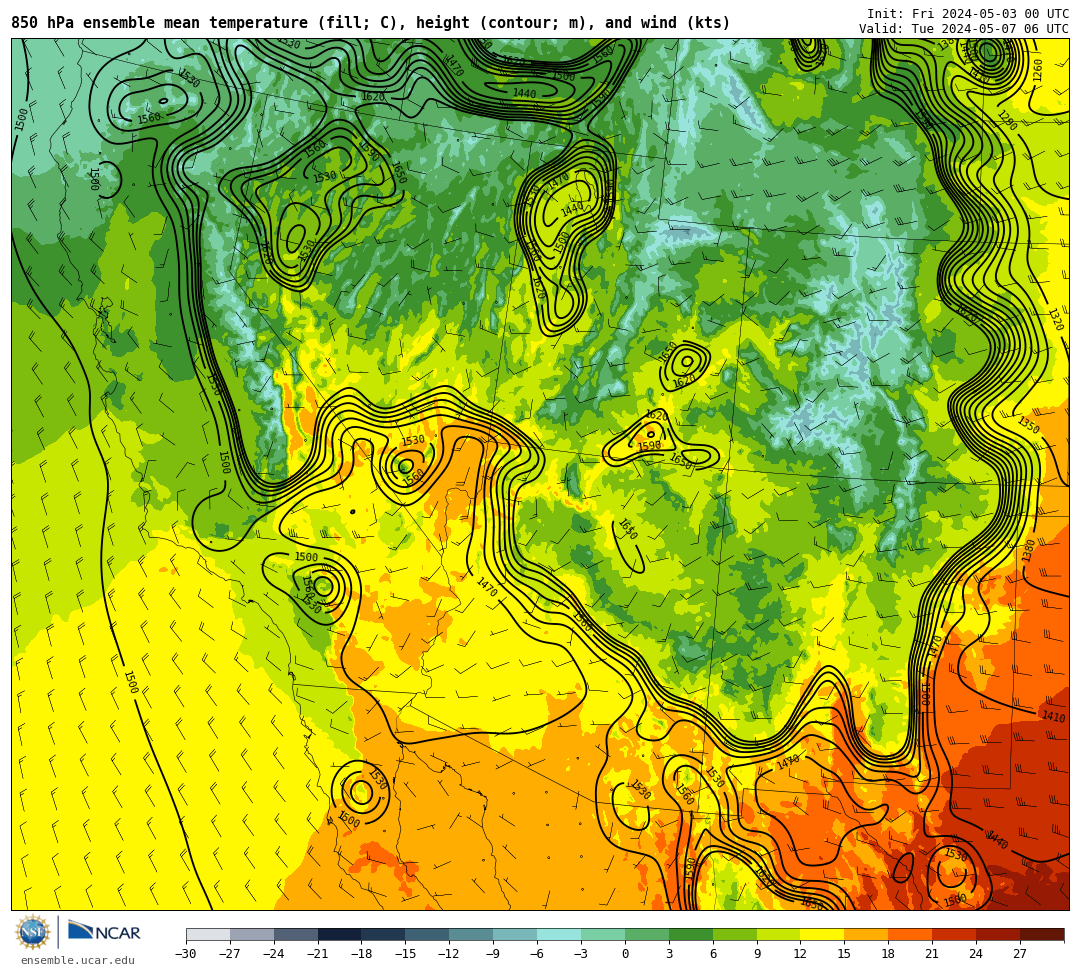Click the 24 colorbar tick label
The image size is (1080, 973).
coord(976,954)
